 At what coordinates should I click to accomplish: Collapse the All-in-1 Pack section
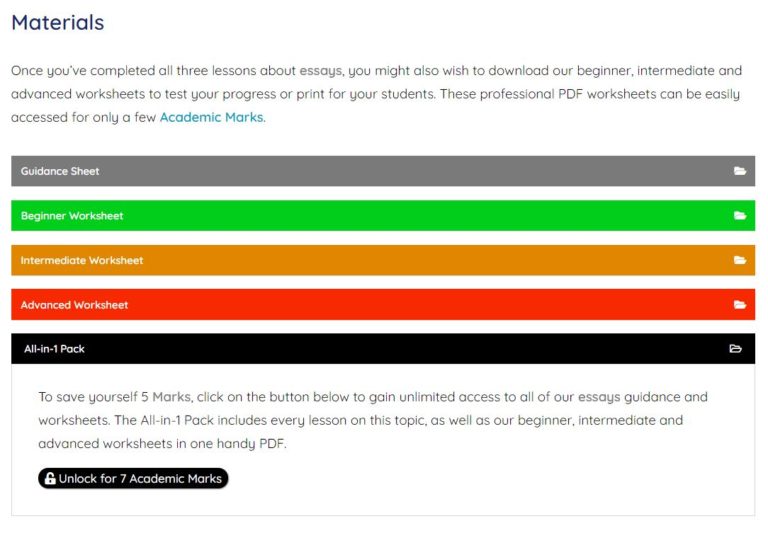(383, 349)
